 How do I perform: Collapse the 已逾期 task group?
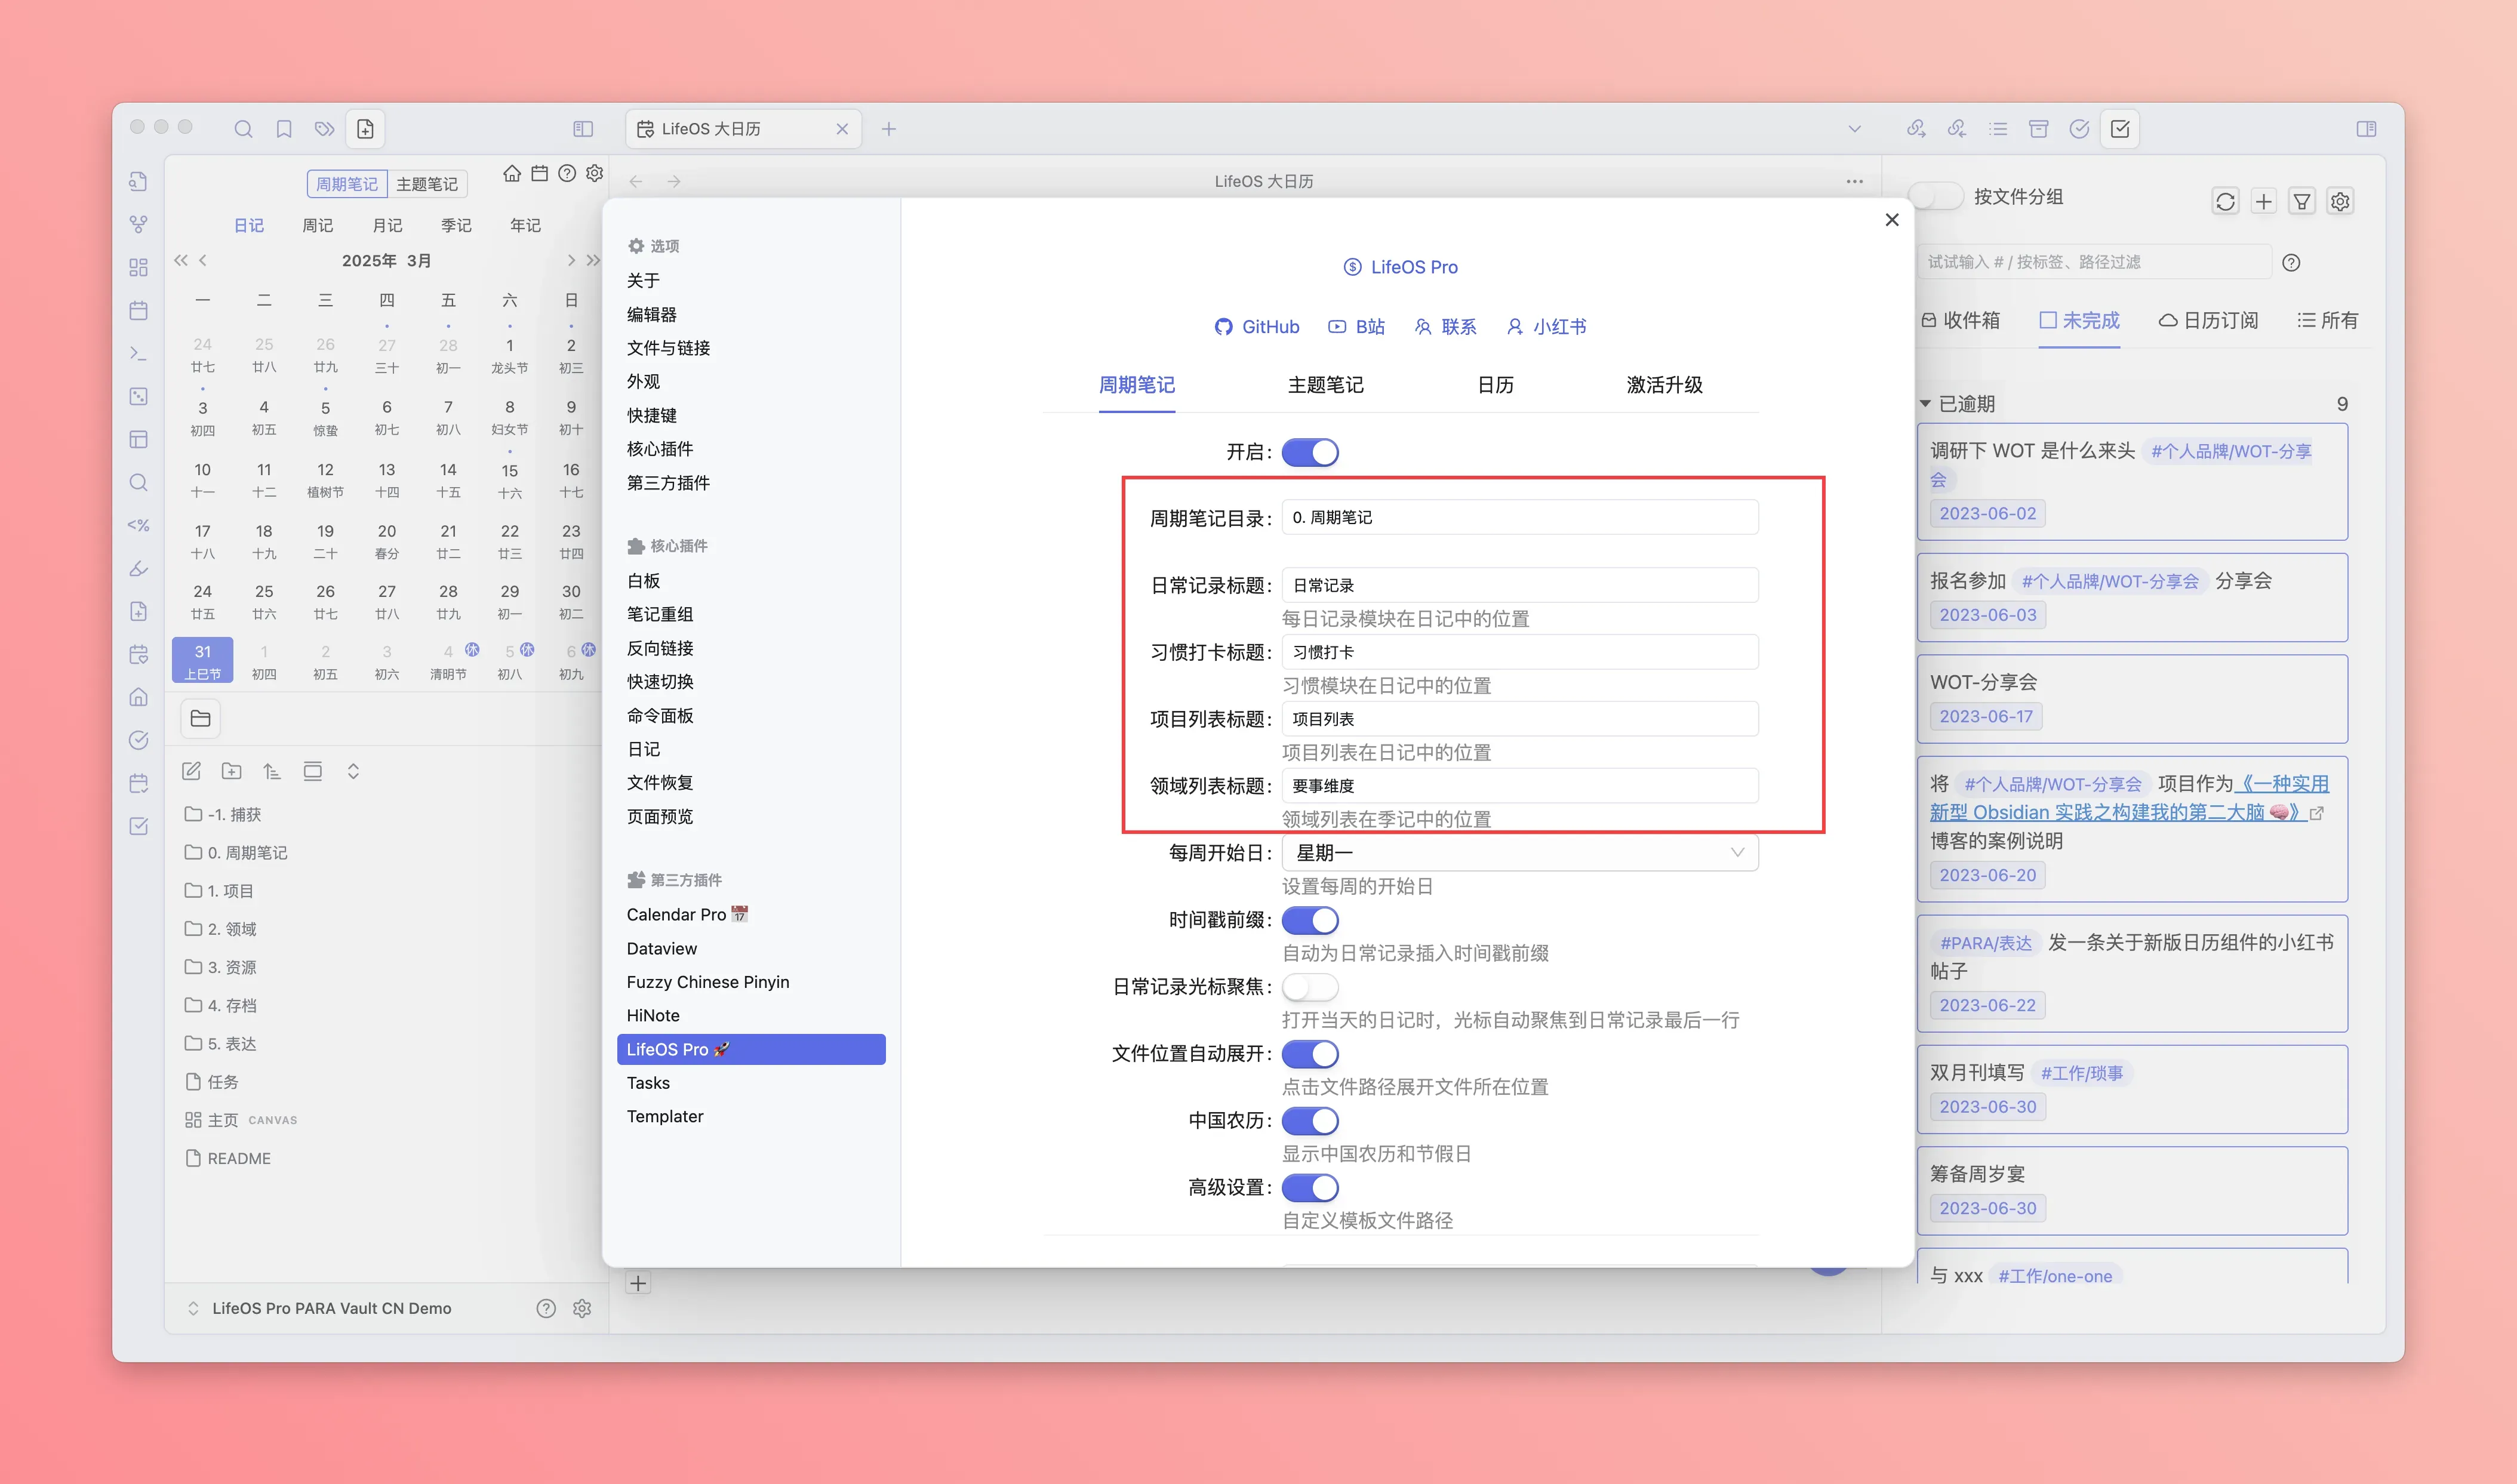(1925, 404)
